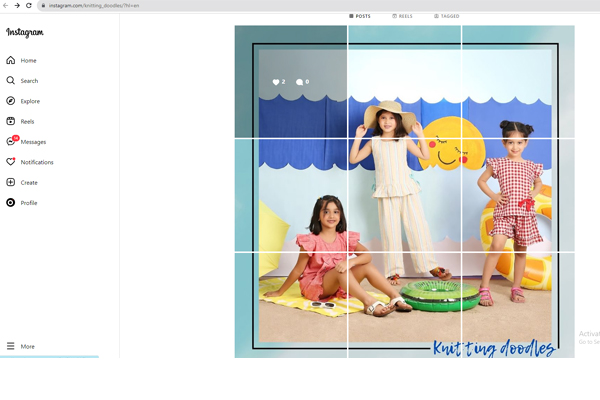Open the bottom-left post with the seated girl

[290, 305]
